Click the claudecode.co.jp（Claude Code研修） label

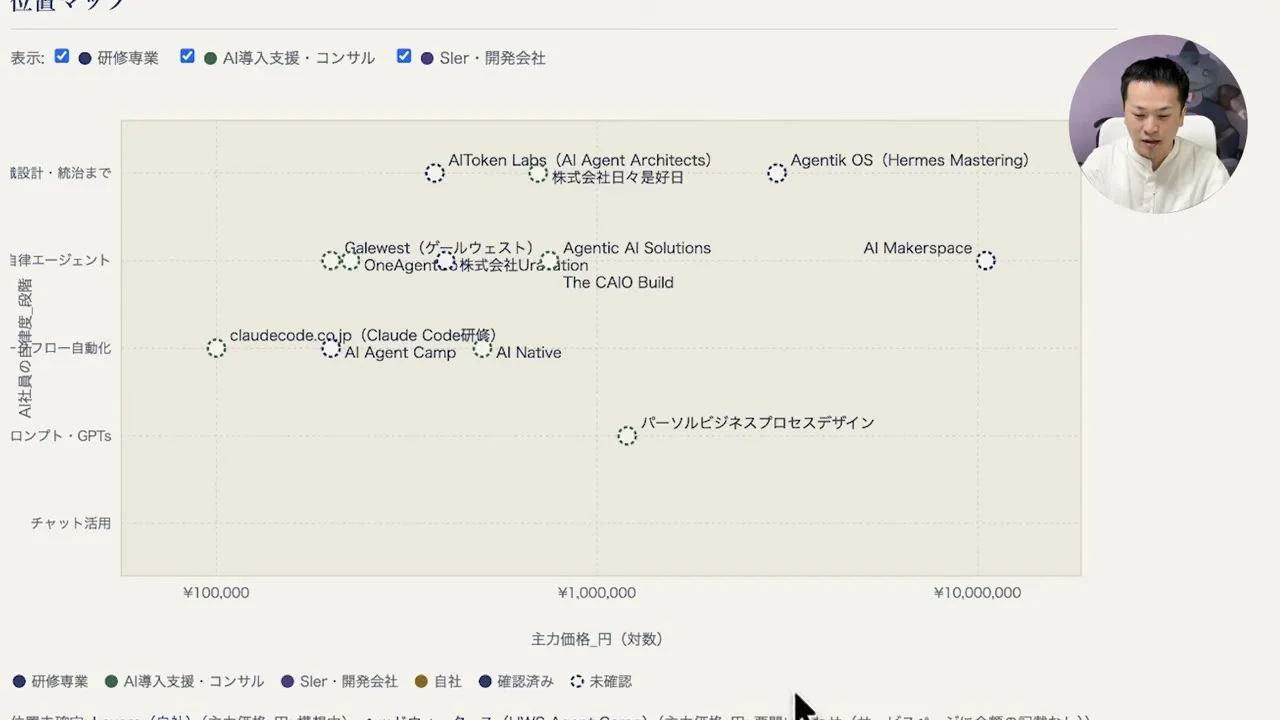363,335
